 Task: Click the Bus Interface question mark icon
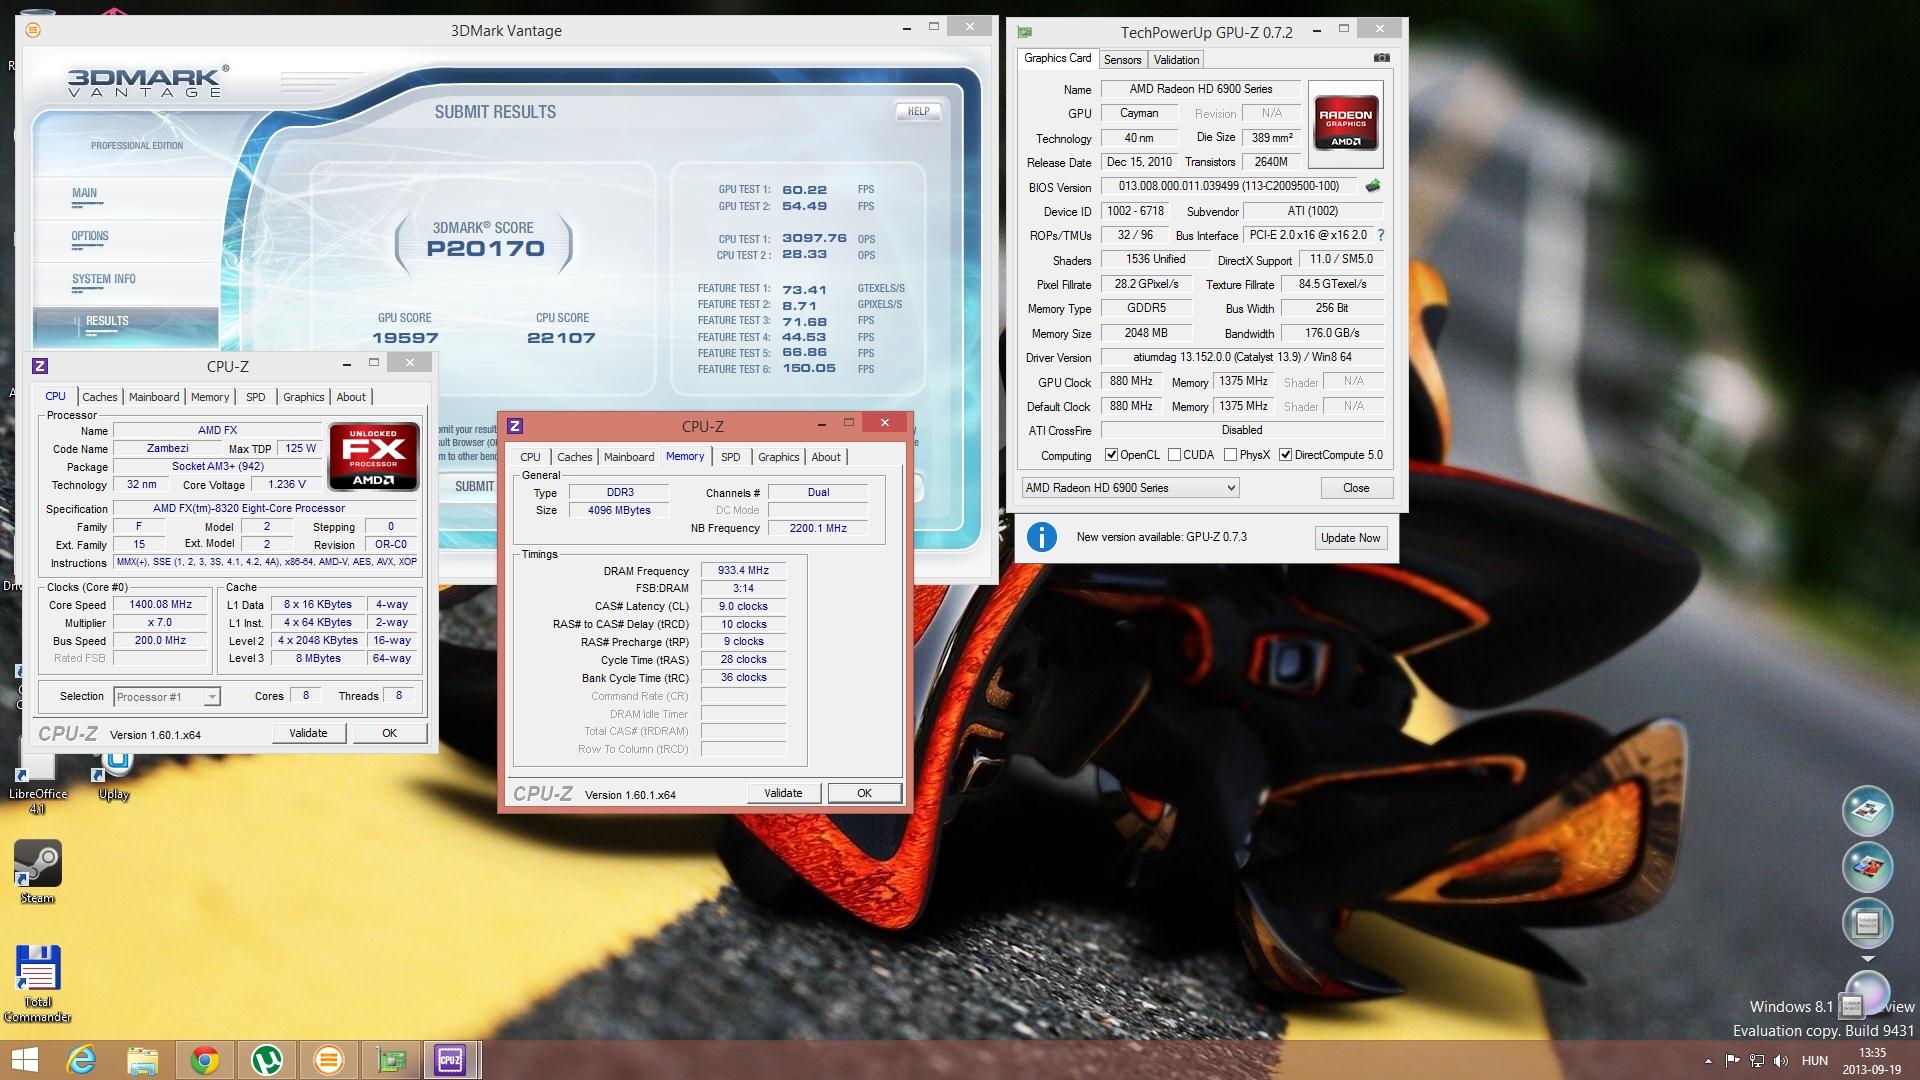tap(1381, 235)
